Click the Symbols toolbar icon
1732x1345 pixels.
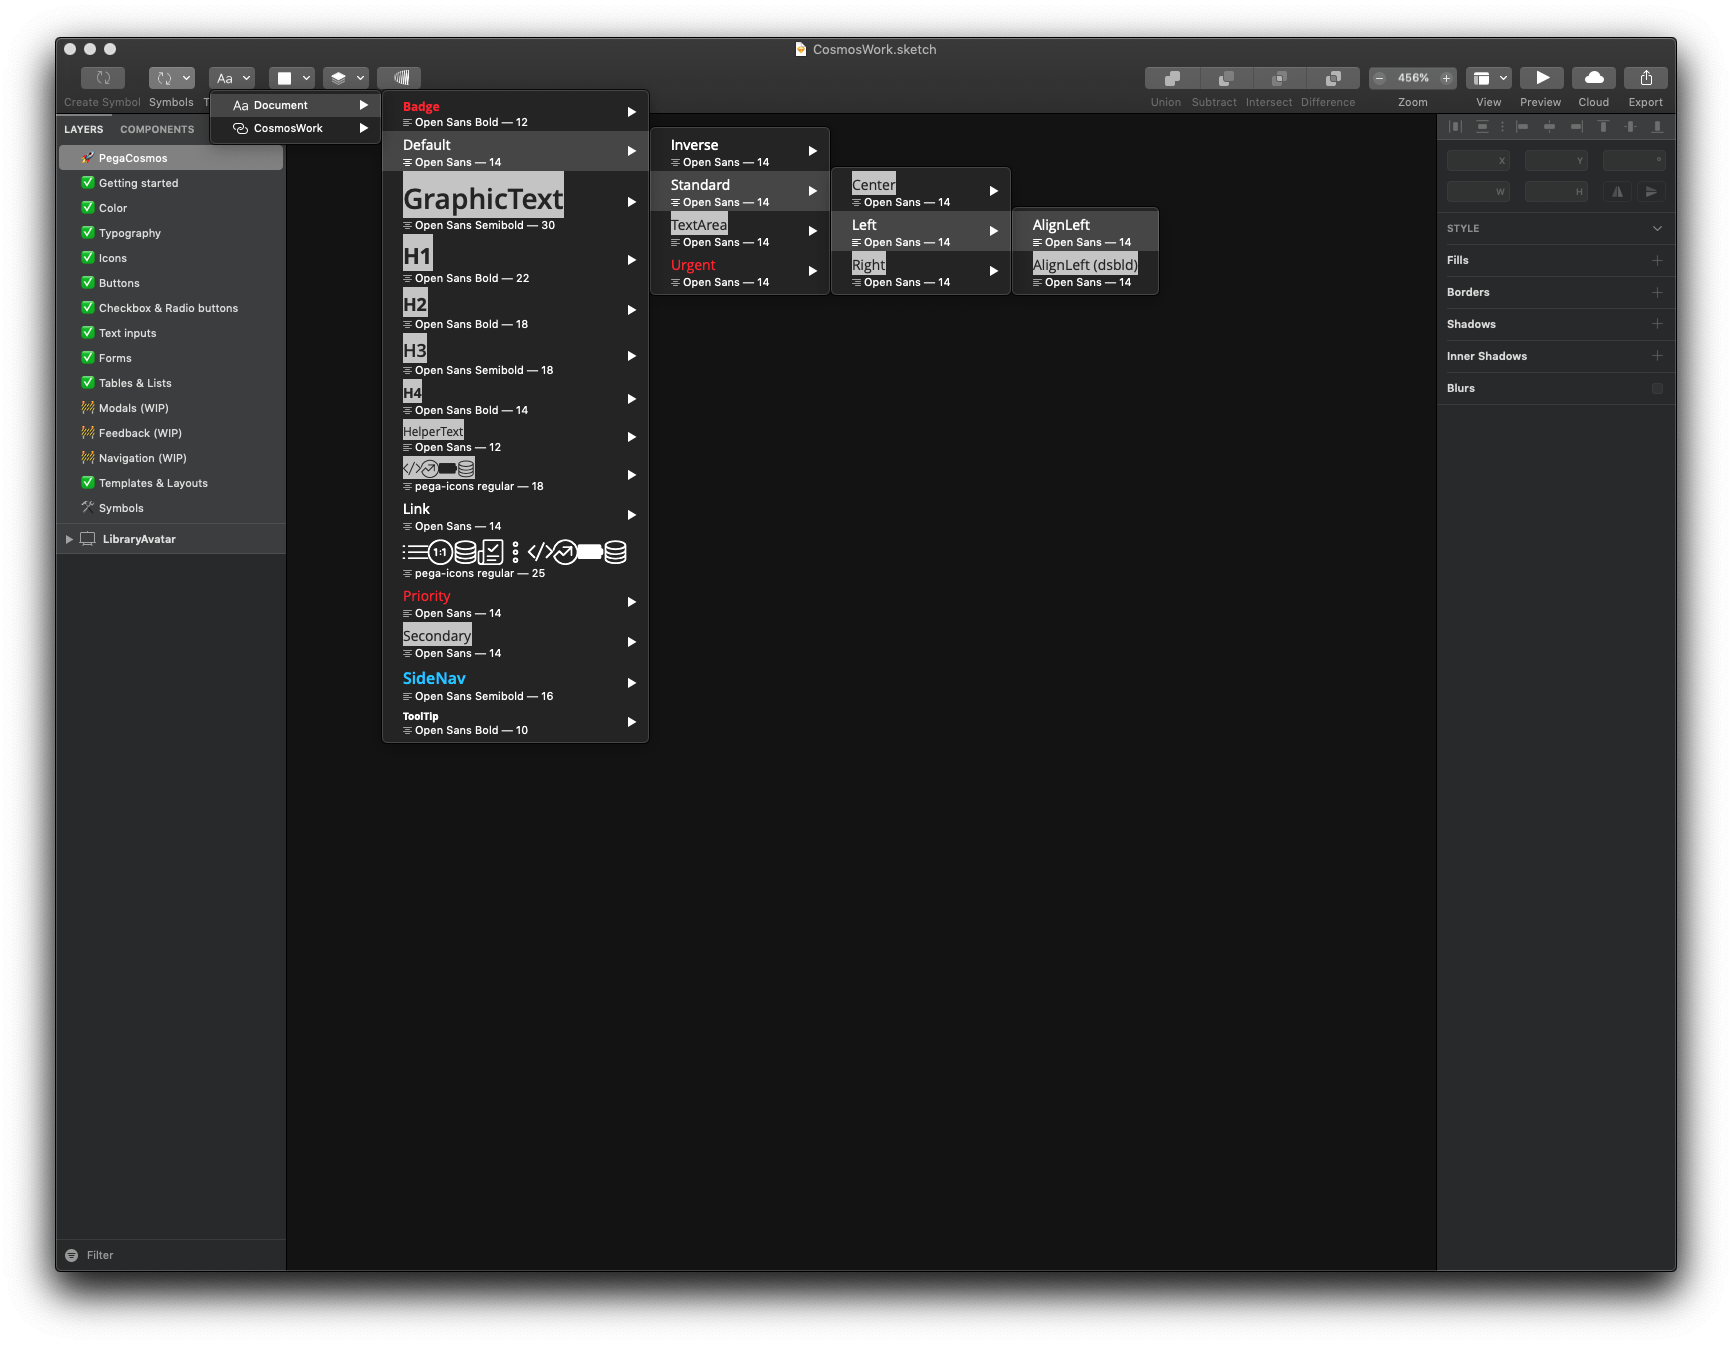(170, 77)
